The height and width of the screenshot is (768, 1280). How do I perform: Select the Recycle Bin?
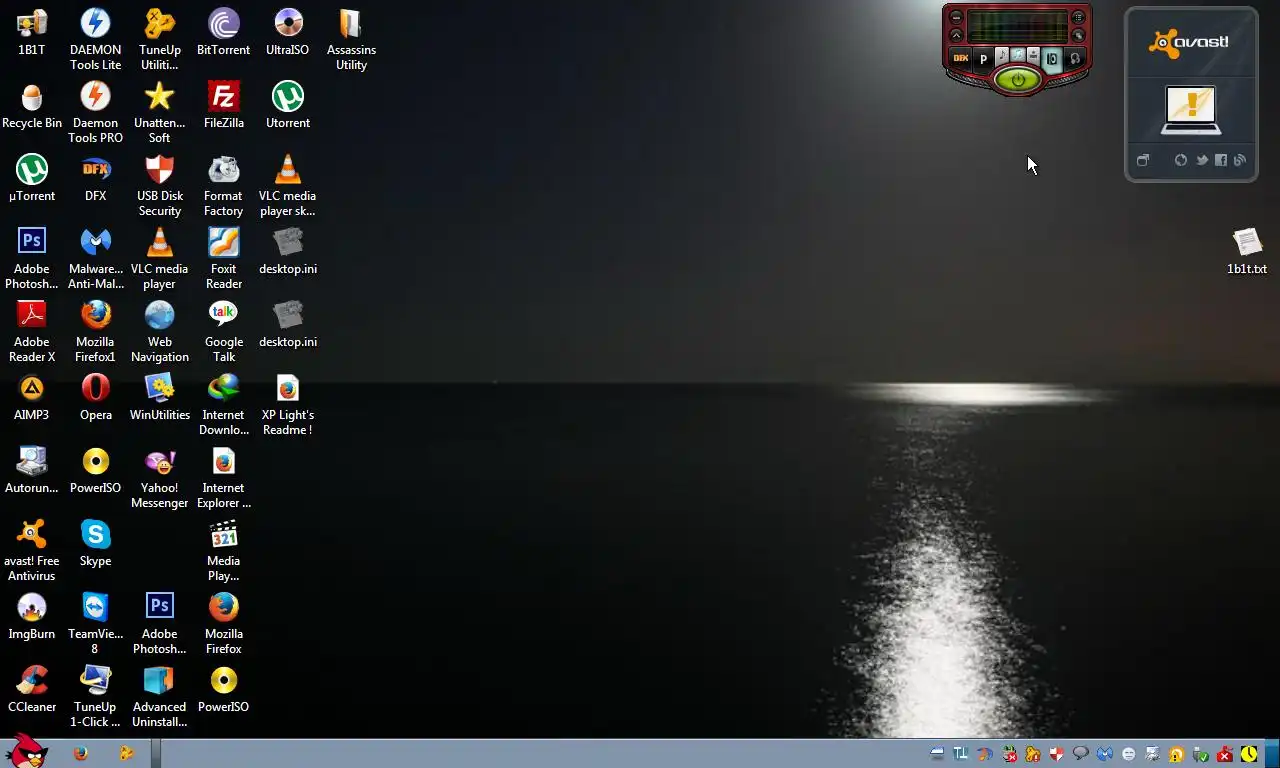point(32,104)
